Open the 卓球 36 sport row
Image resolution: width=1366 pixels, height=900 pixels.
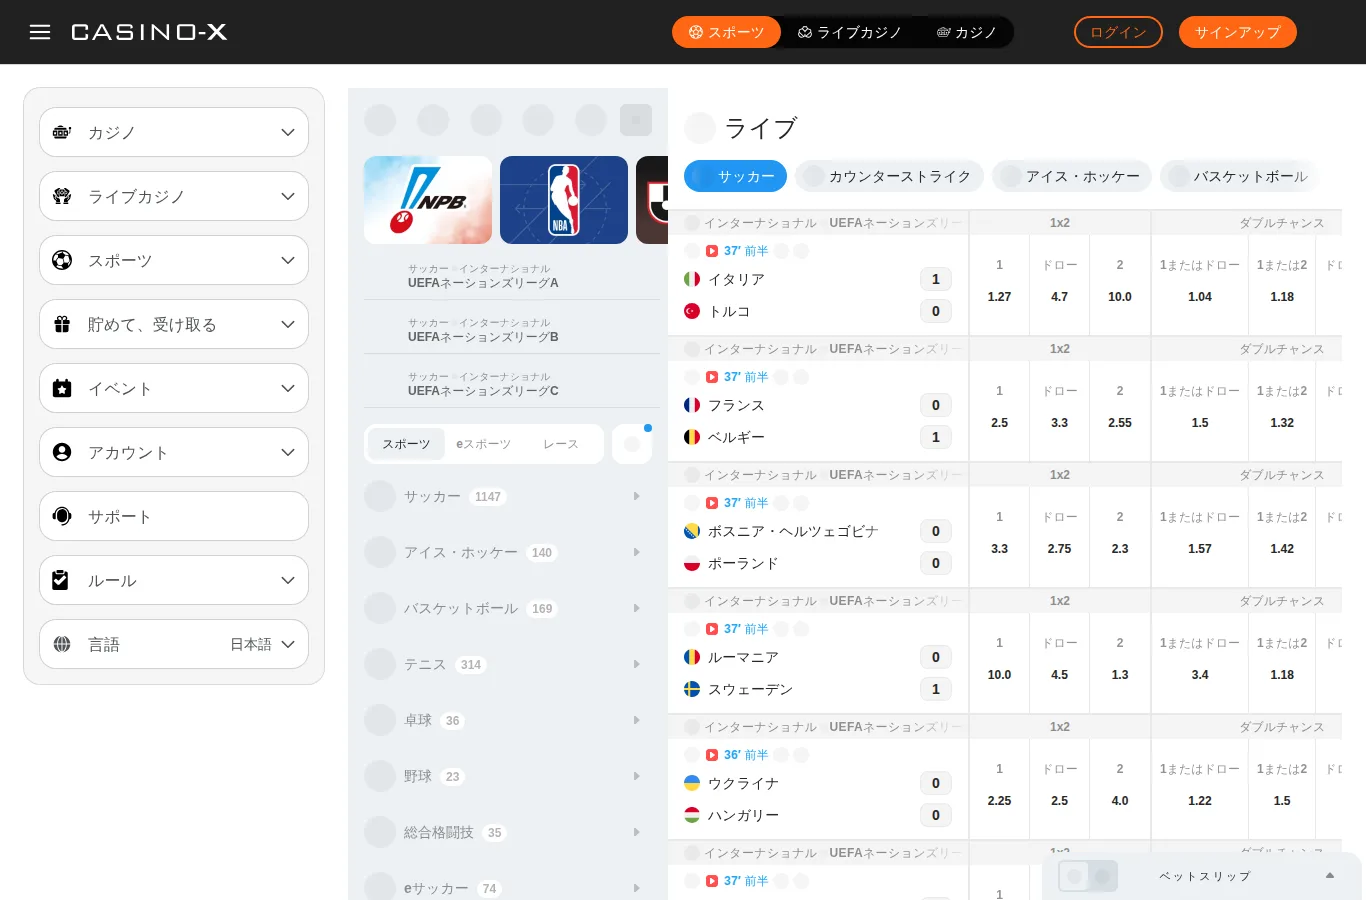(508, 720)
